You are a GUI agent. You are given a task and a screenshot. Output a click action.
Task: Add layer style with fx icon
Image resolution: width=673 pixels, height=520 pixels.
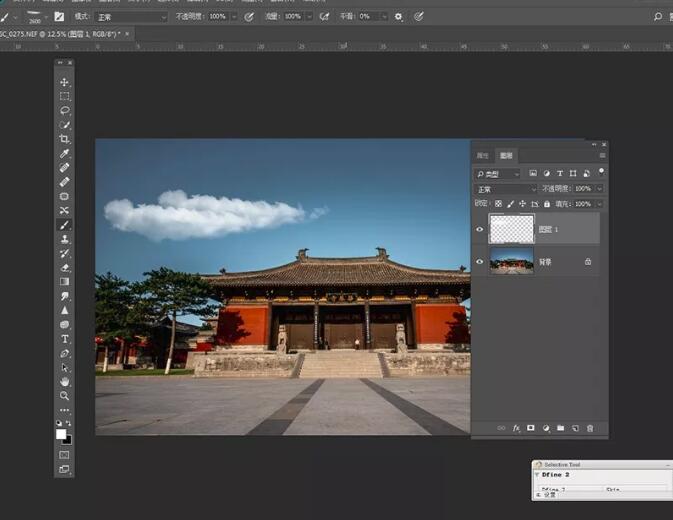pyautogui.click(x=517, y=428)
